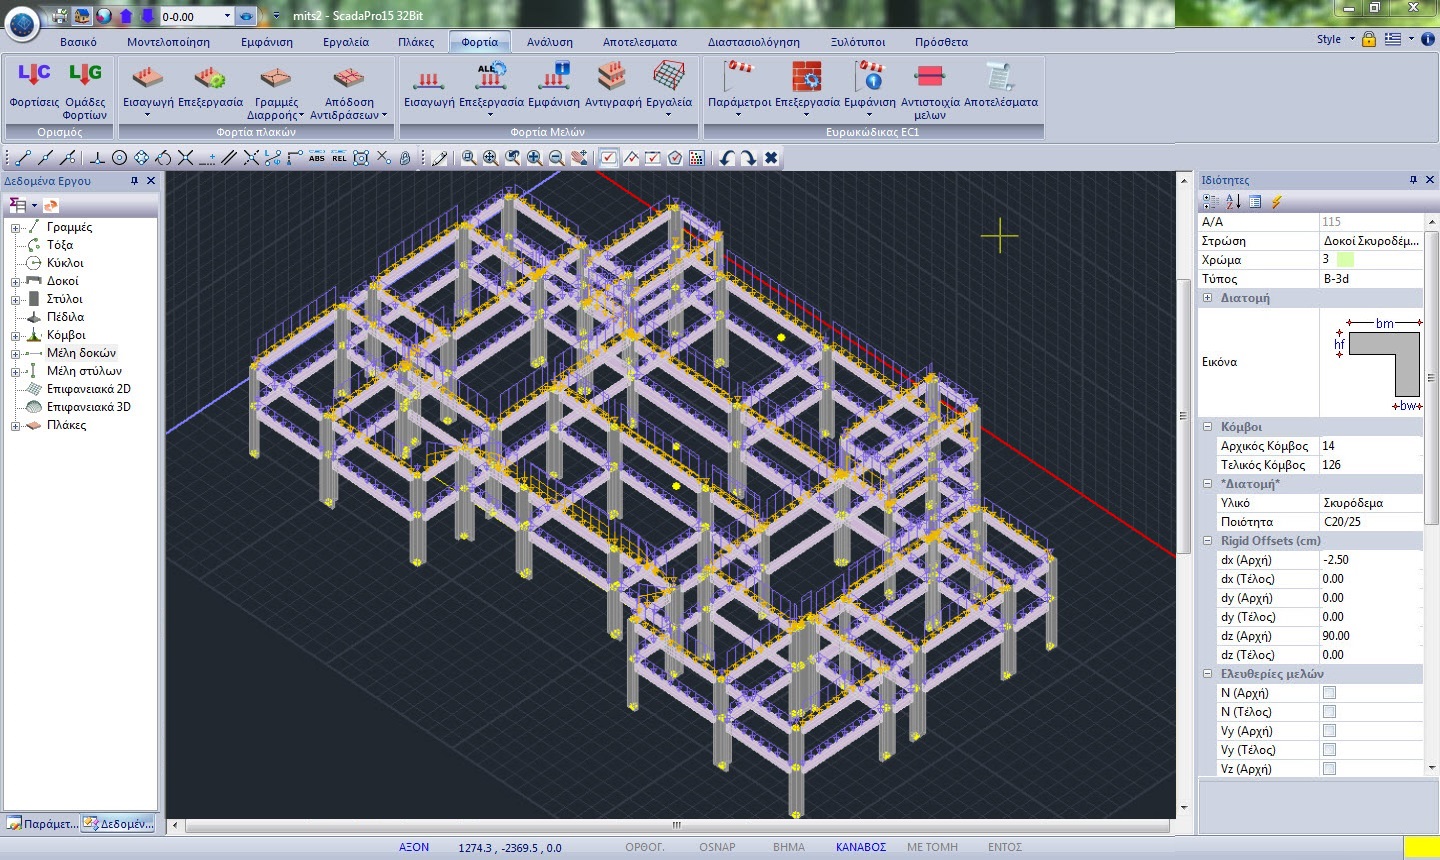Click the down-arrow level icon in title bar
Image resolution: width=1440 pixels, height=860 pixels.
[147, 16]
